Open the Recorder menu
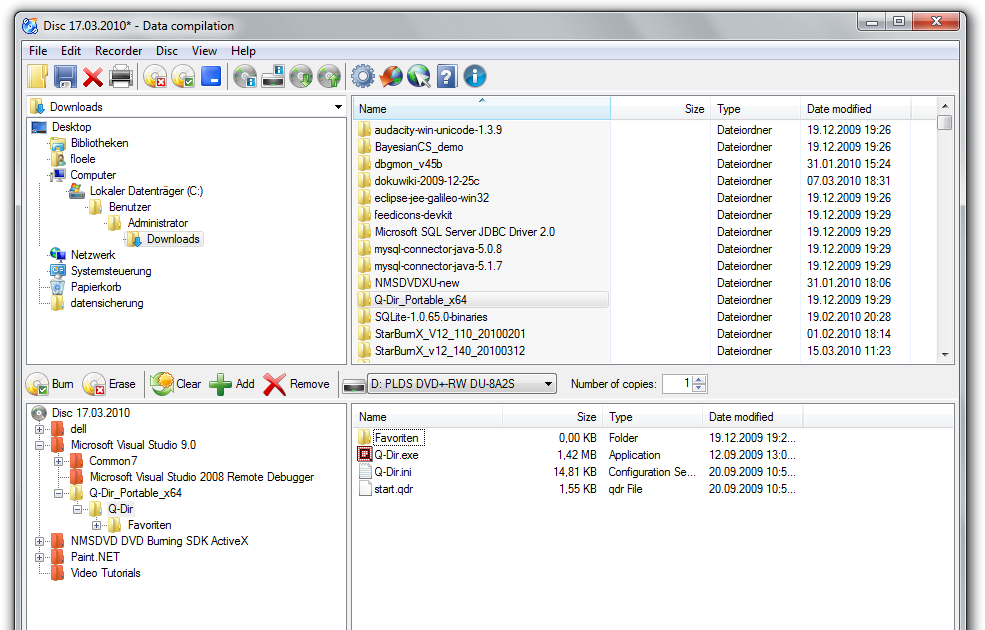Viewport: 985px width, 630px height. point(118,50)
